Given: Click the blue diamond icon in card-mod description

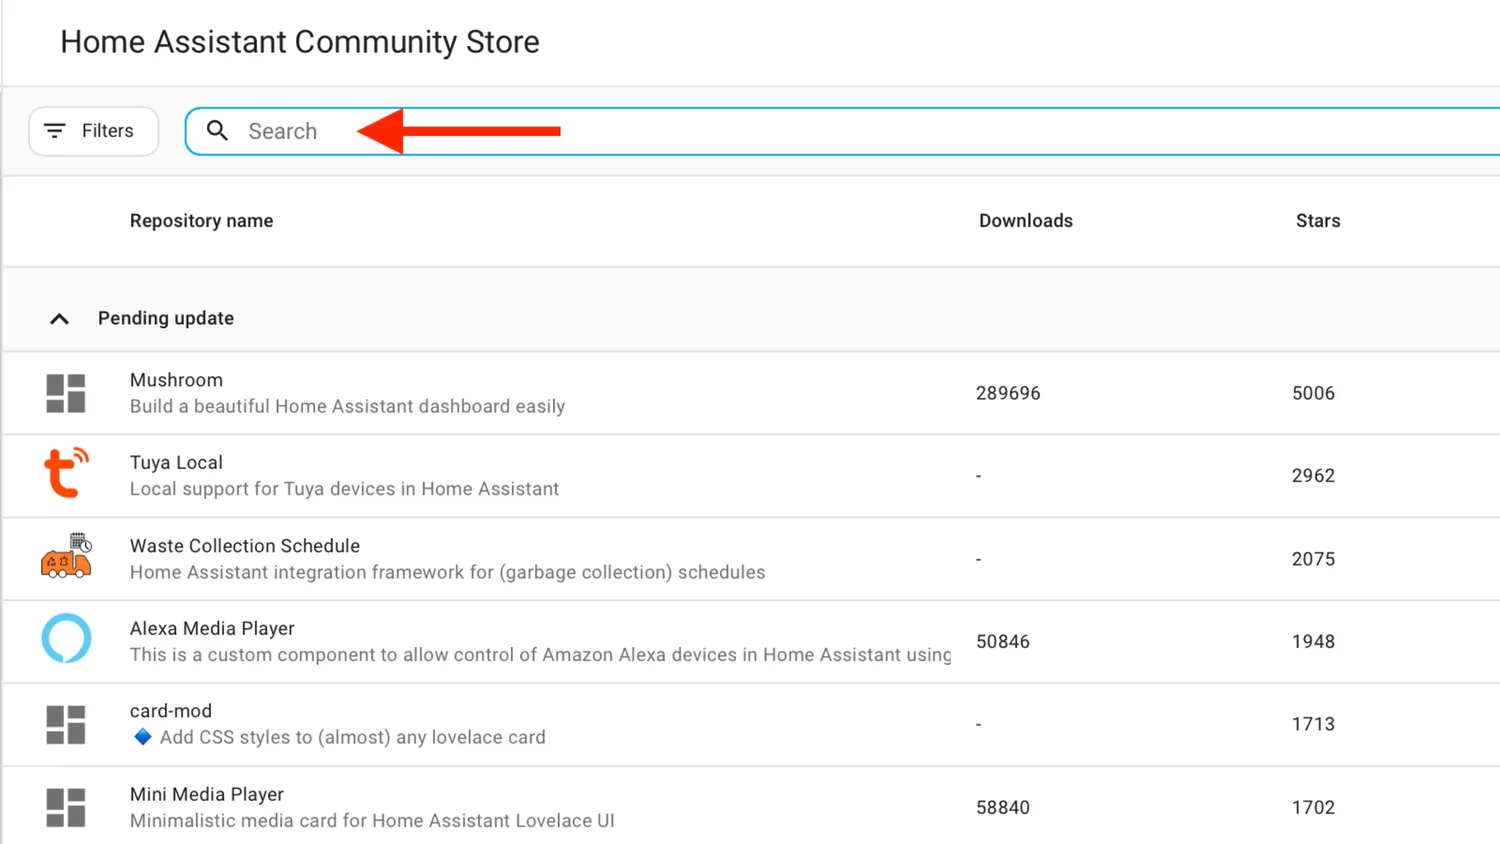Looking at the screenshot, I should (143, 737).
